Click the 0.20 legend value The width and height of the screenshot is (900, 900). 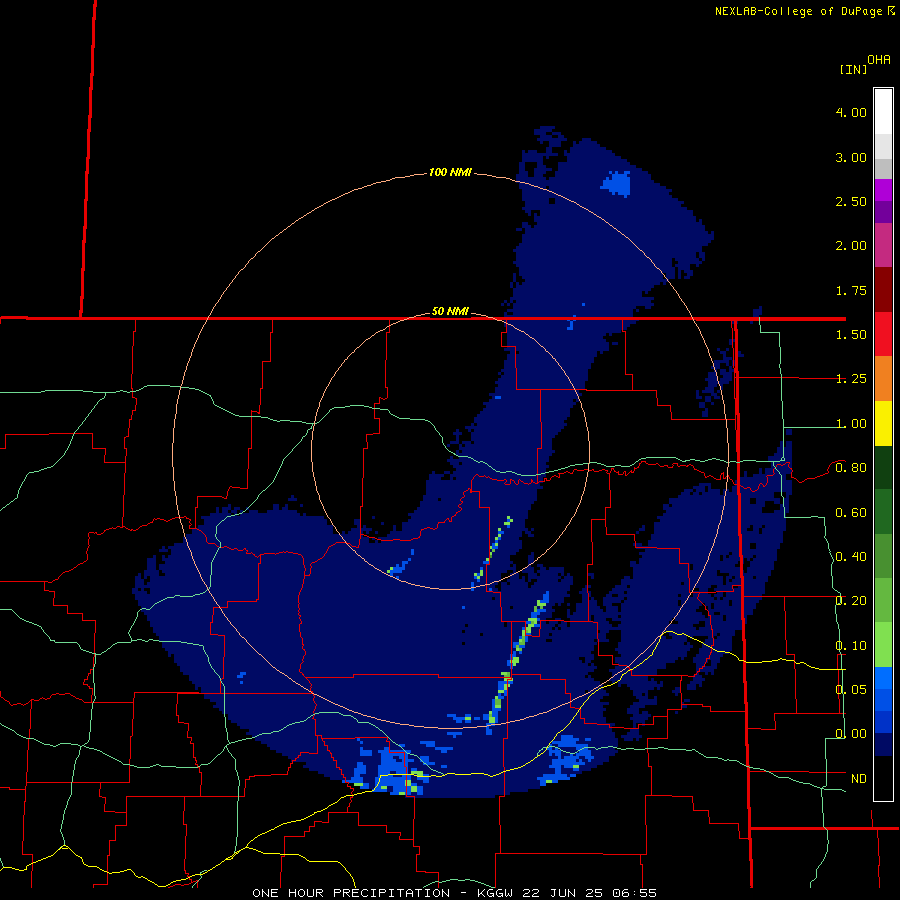[x=851, y=601]
